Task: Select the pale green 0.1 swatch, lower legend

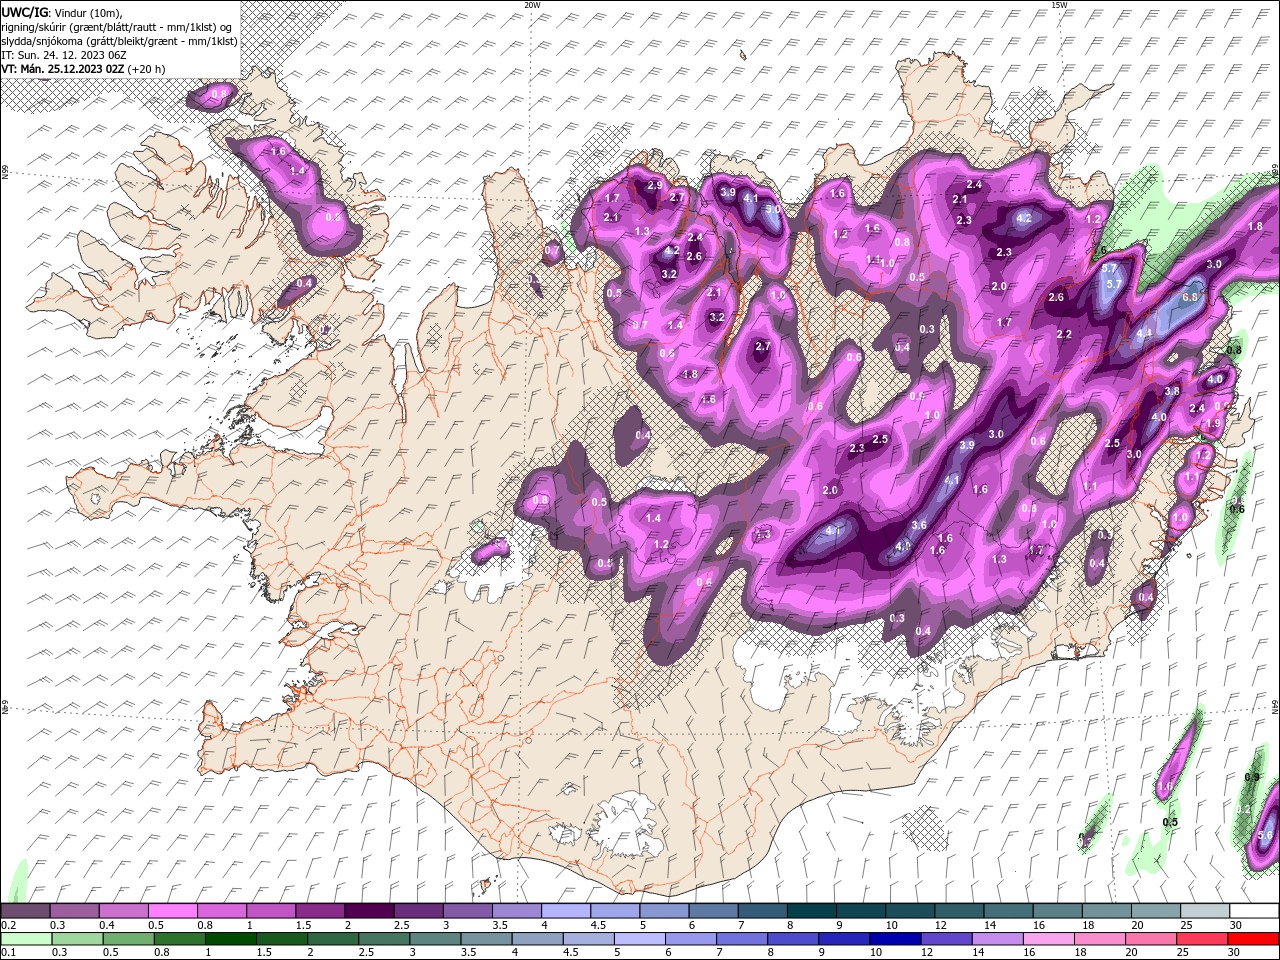Action: pos(26,939)
